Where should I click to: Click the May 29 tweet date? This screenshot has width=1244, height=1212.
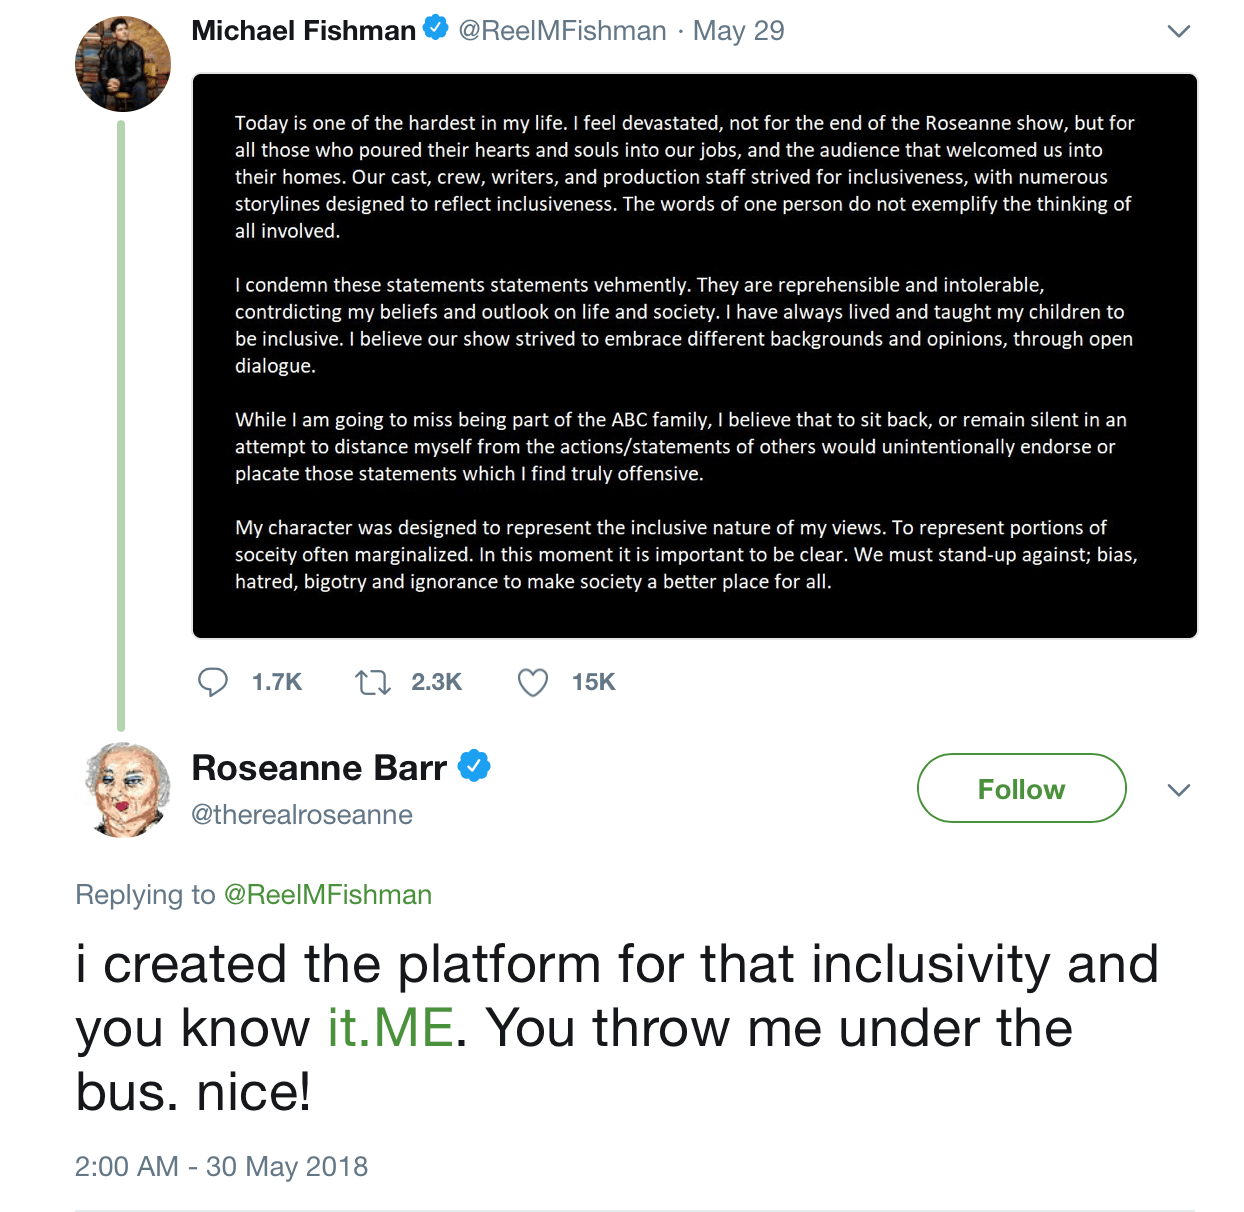738,31
